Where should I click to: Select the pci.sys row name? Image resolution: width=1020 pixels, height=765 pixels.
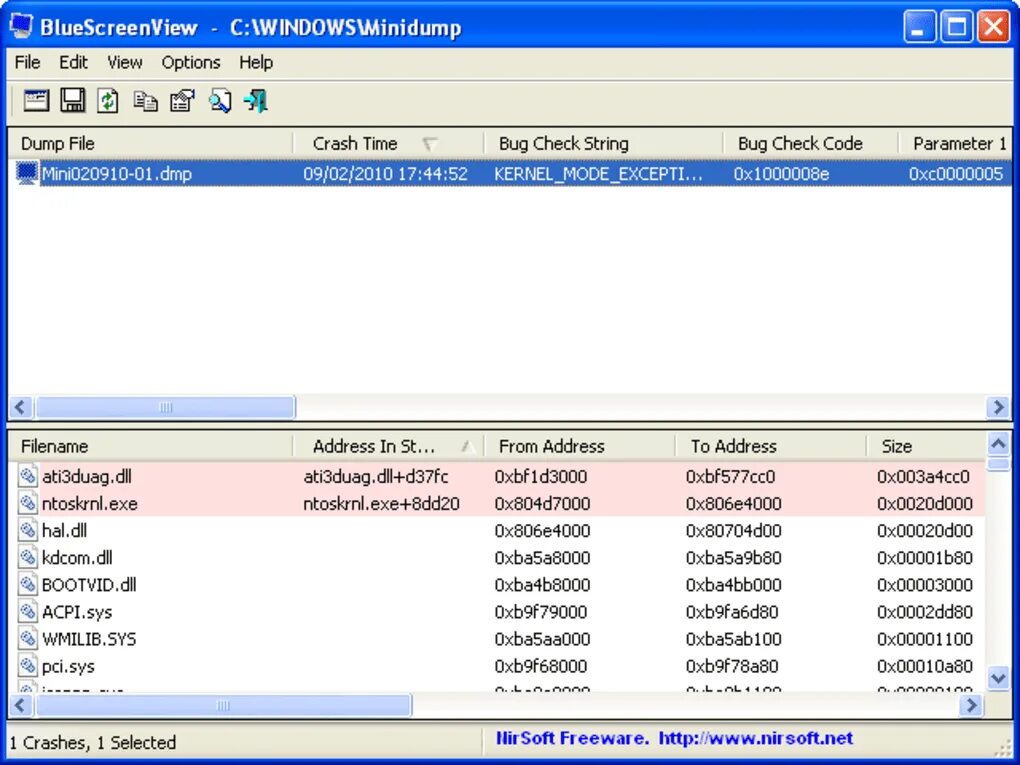pyautogui.click(x=68, y=667)
